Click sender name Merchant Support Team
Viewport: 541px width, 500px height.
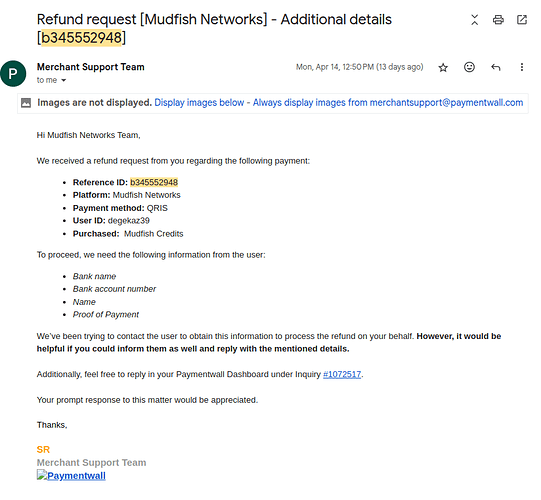[91, 67]
